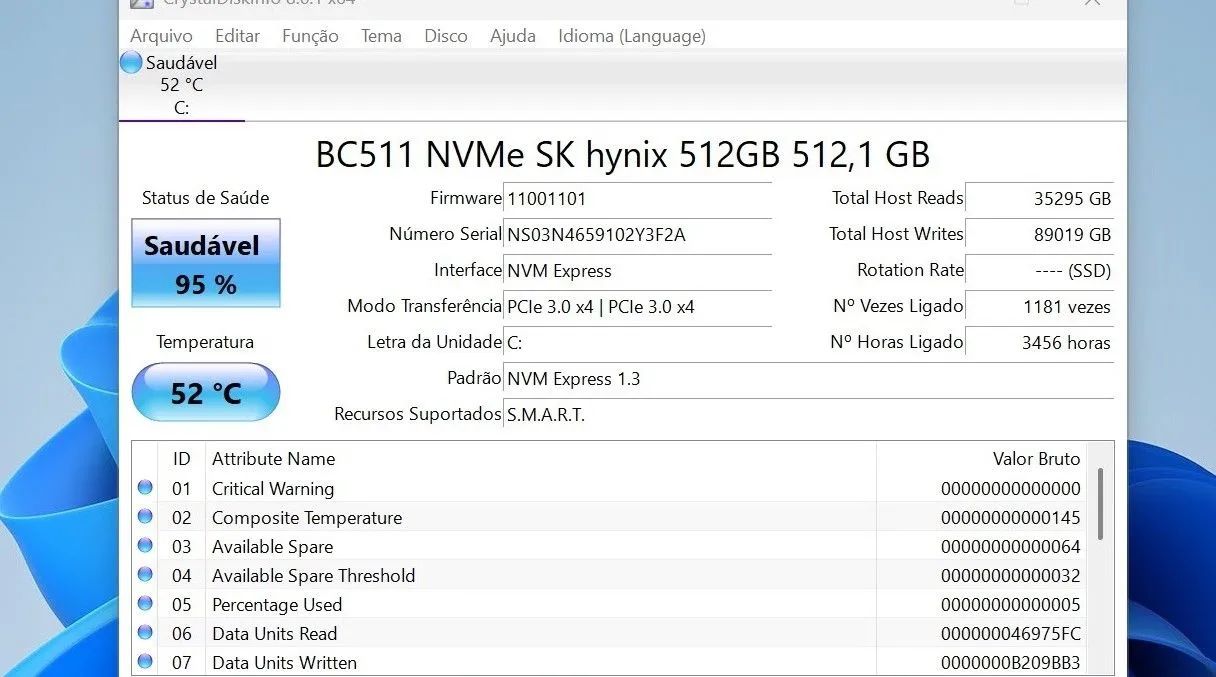Viewport: 1216px width, 677px height.
Task: Click the Attribute Name column header
Action: point(540,459)
